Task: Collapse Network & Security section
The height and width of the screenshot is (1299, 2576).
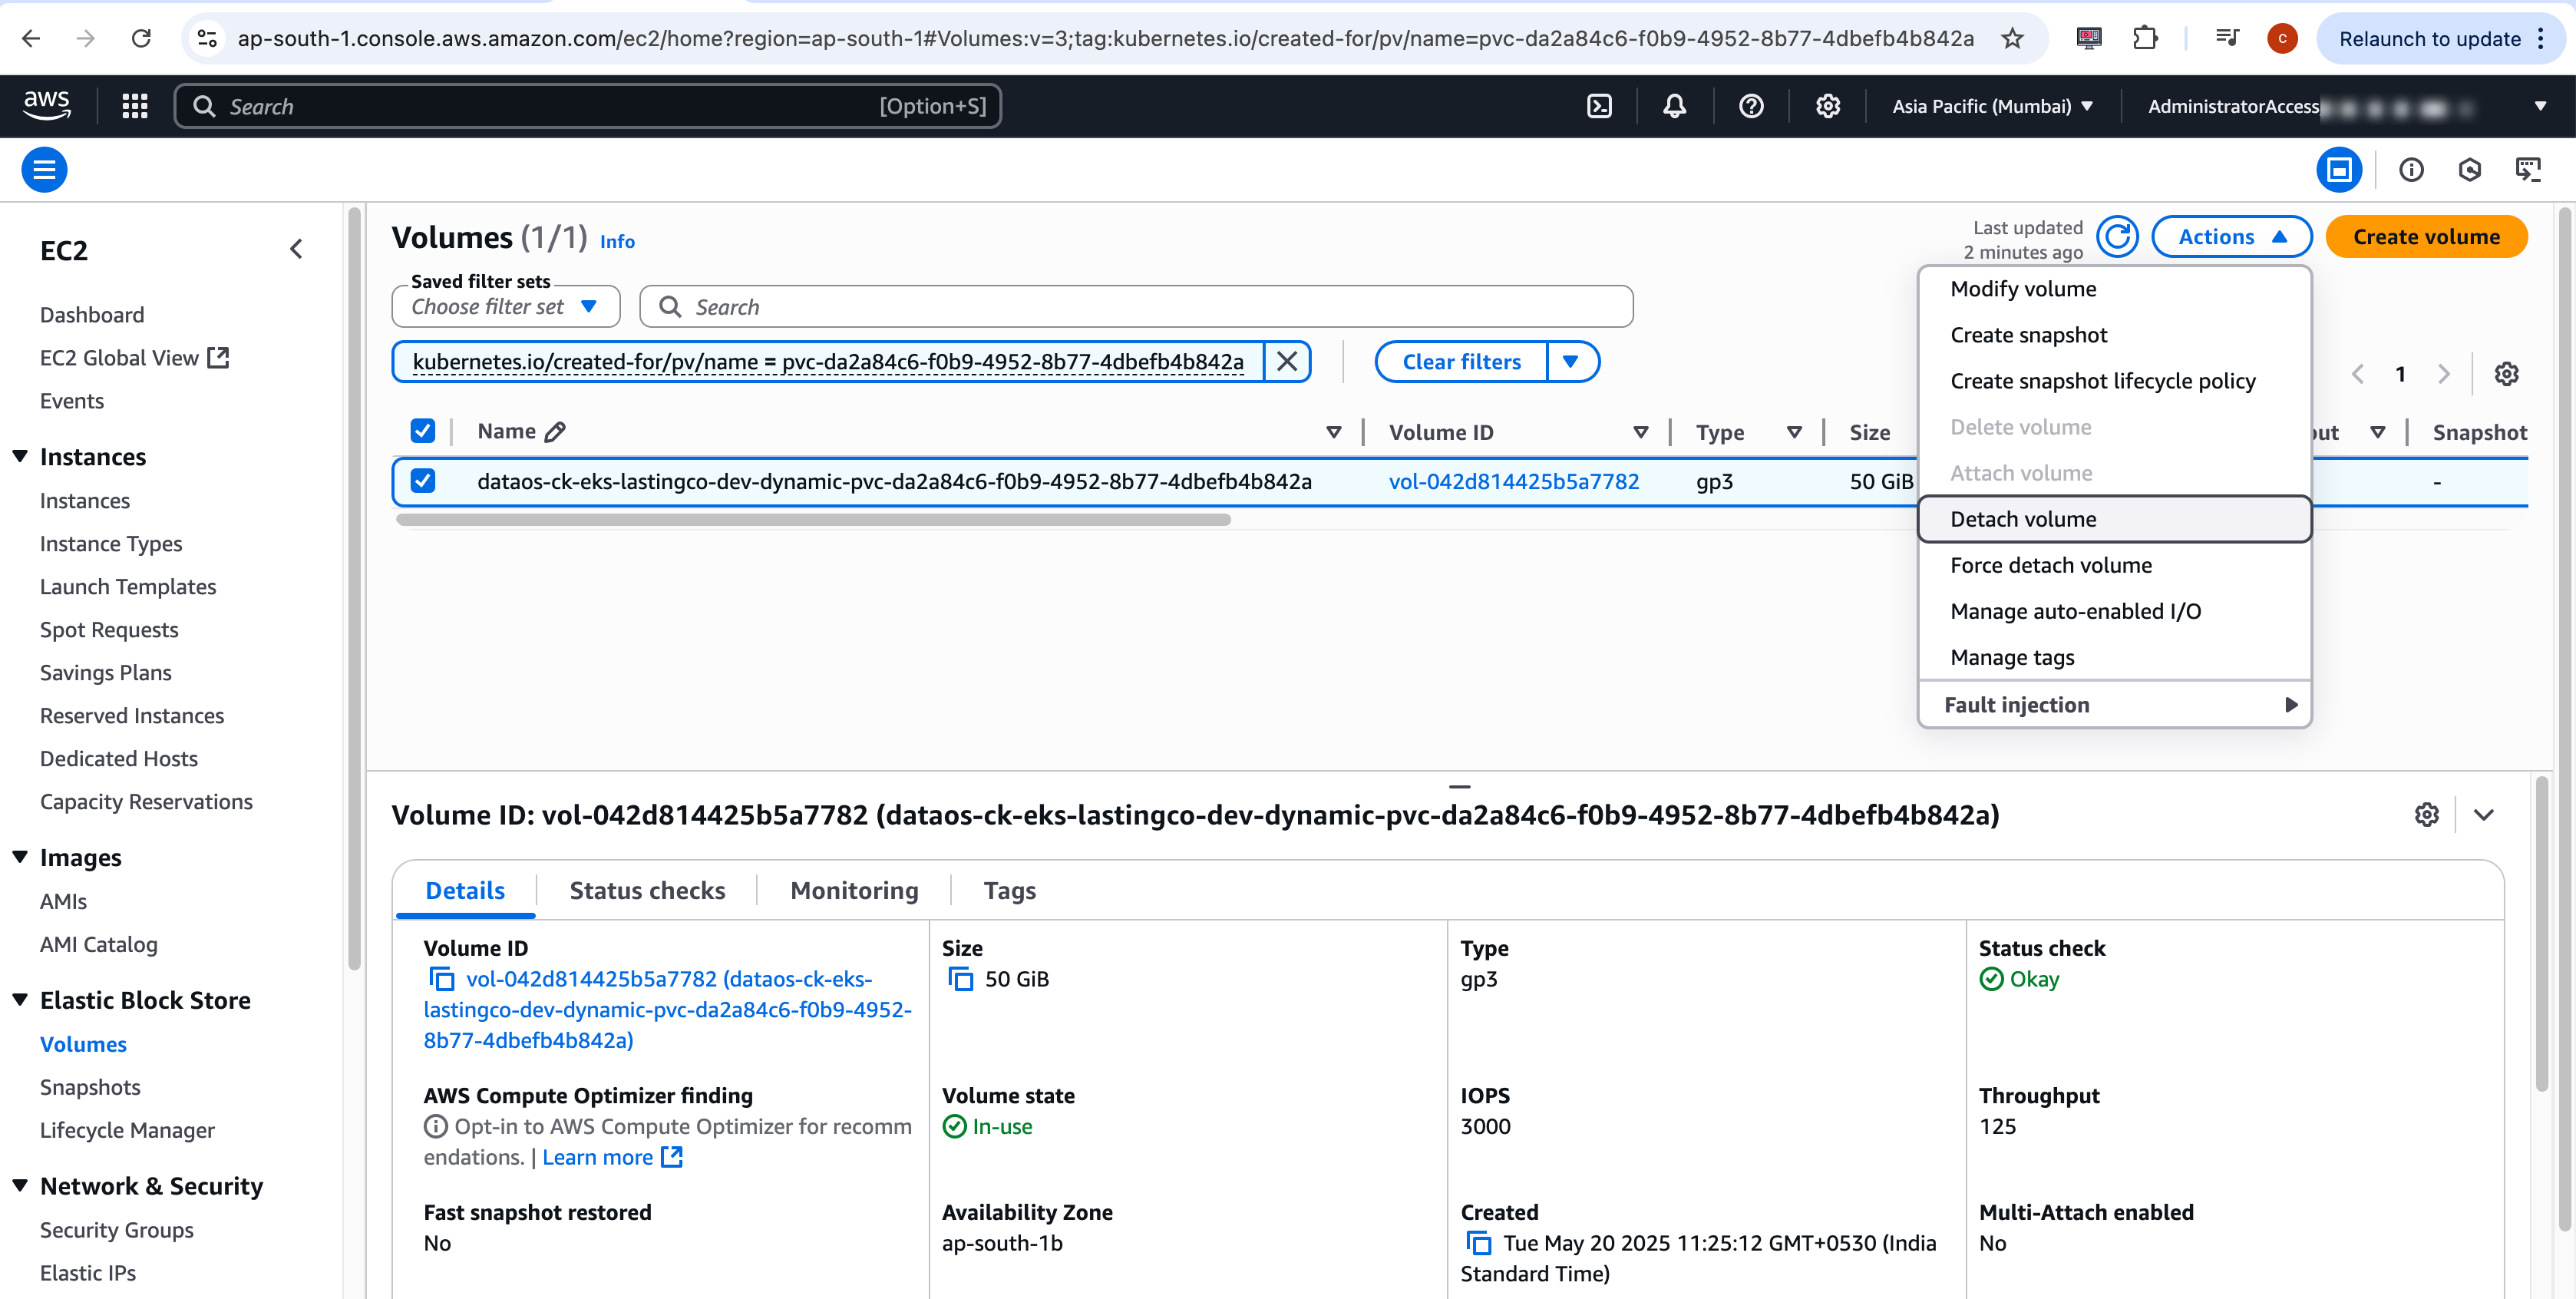Action: (x=20, y=1186)
